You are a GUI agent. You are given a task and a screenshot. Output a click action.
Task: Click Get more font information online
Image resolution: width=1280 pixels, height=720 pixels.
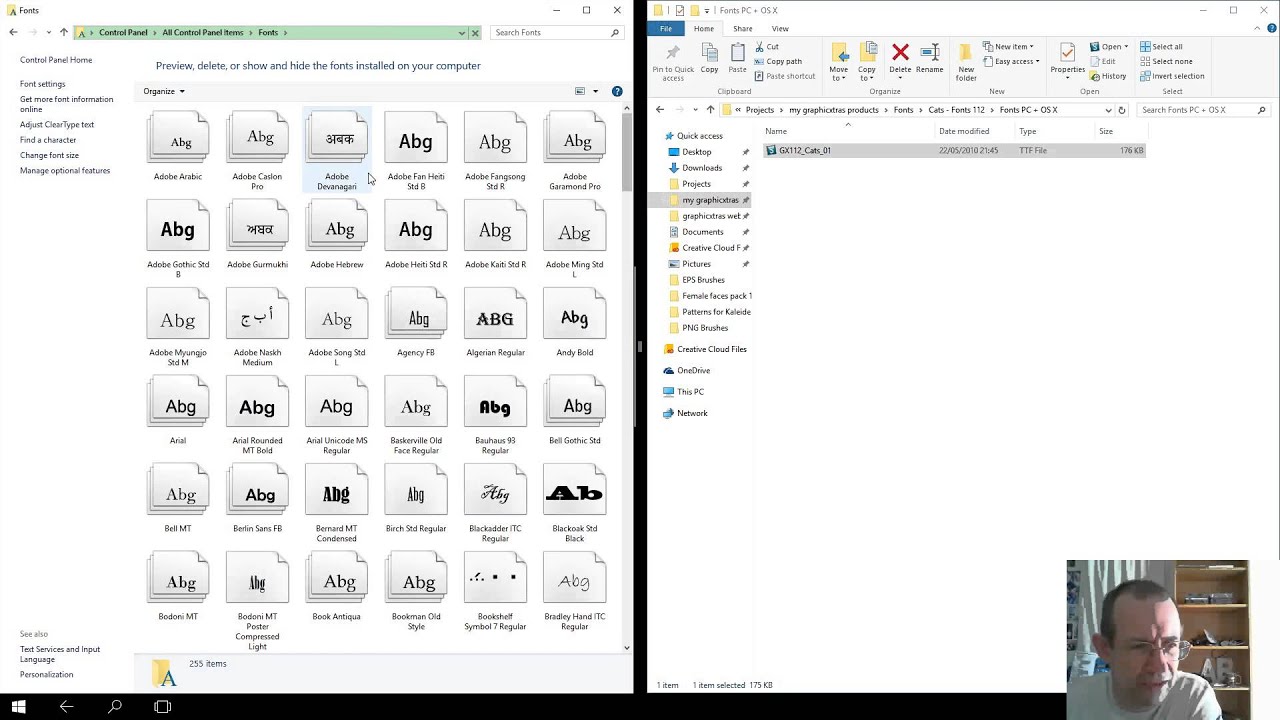click(x=67, y=104)
